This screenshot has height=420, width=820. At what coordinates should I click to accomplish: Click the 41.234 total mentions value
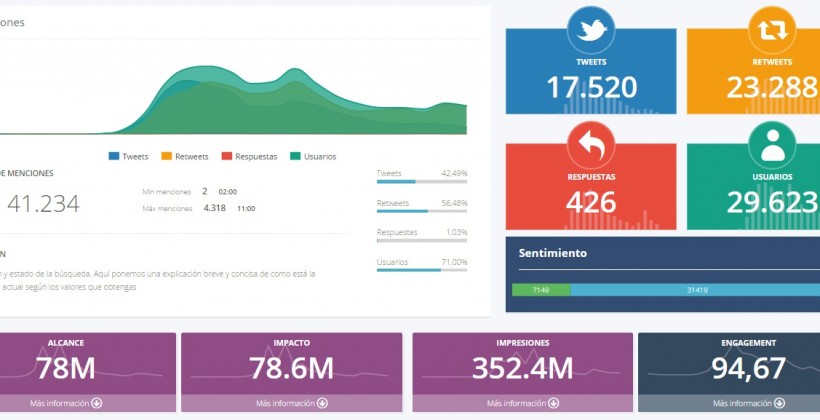[43, 204]
